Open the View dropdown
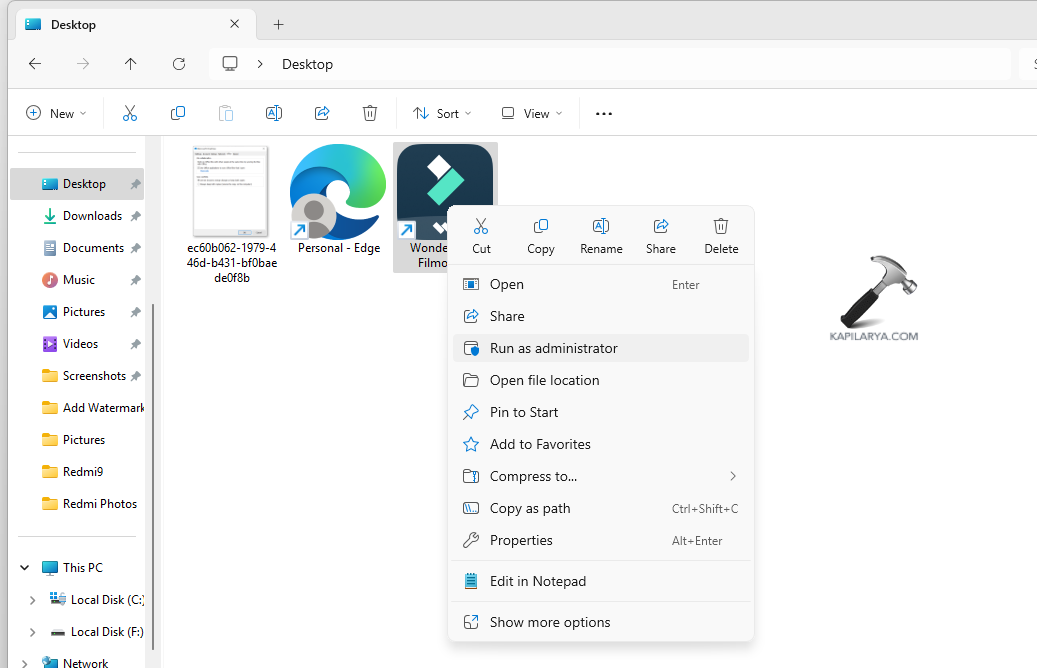 [531, 113]
